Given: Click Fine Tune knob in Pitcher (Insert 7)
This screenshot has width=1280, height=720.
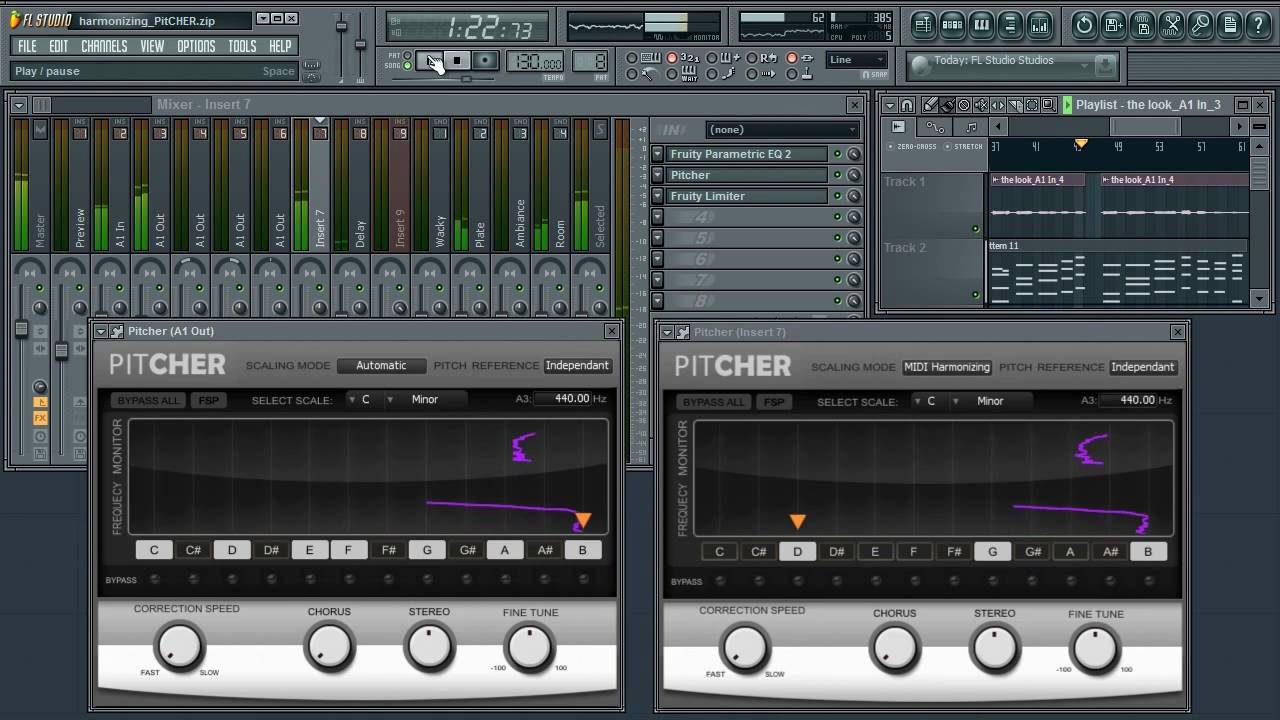Looking at the screenshot, I should click(1095, 649).
